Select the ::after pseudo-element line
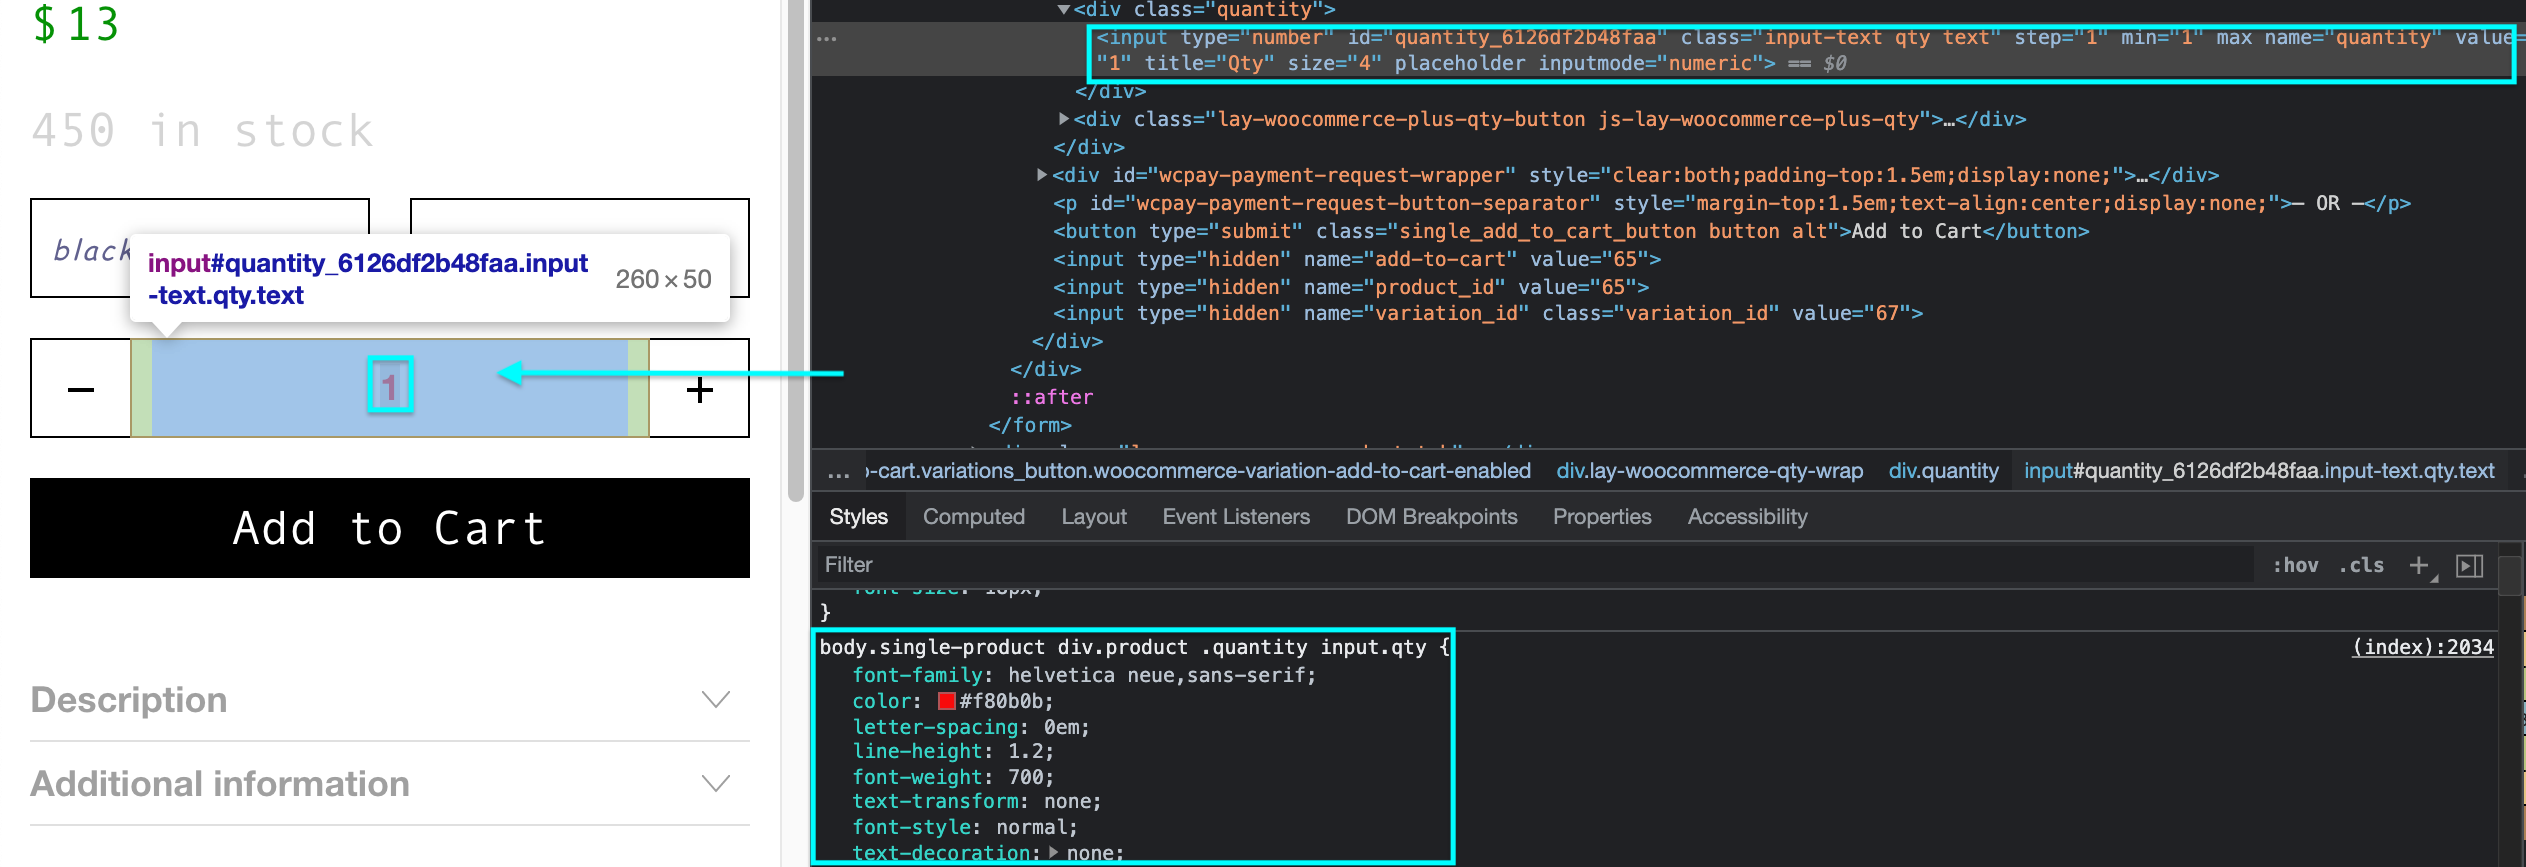Screen dimensions: 2526x867 coord(1052,397)
